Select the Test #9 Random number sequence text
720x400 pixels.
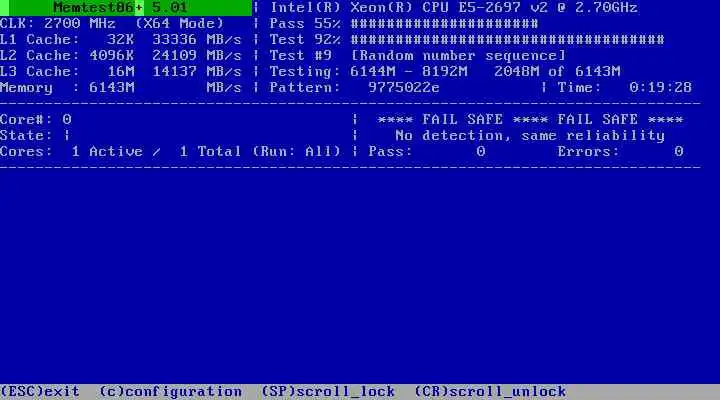[417, 56]
